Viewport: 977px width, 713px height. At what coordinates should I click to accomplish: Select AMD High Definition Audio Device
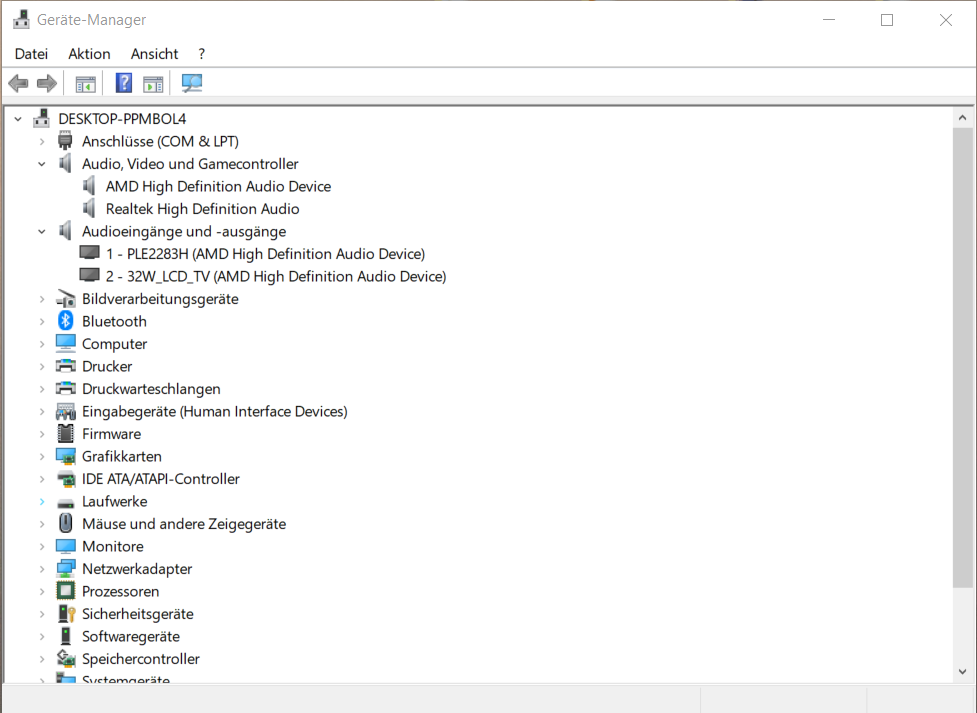218,186
